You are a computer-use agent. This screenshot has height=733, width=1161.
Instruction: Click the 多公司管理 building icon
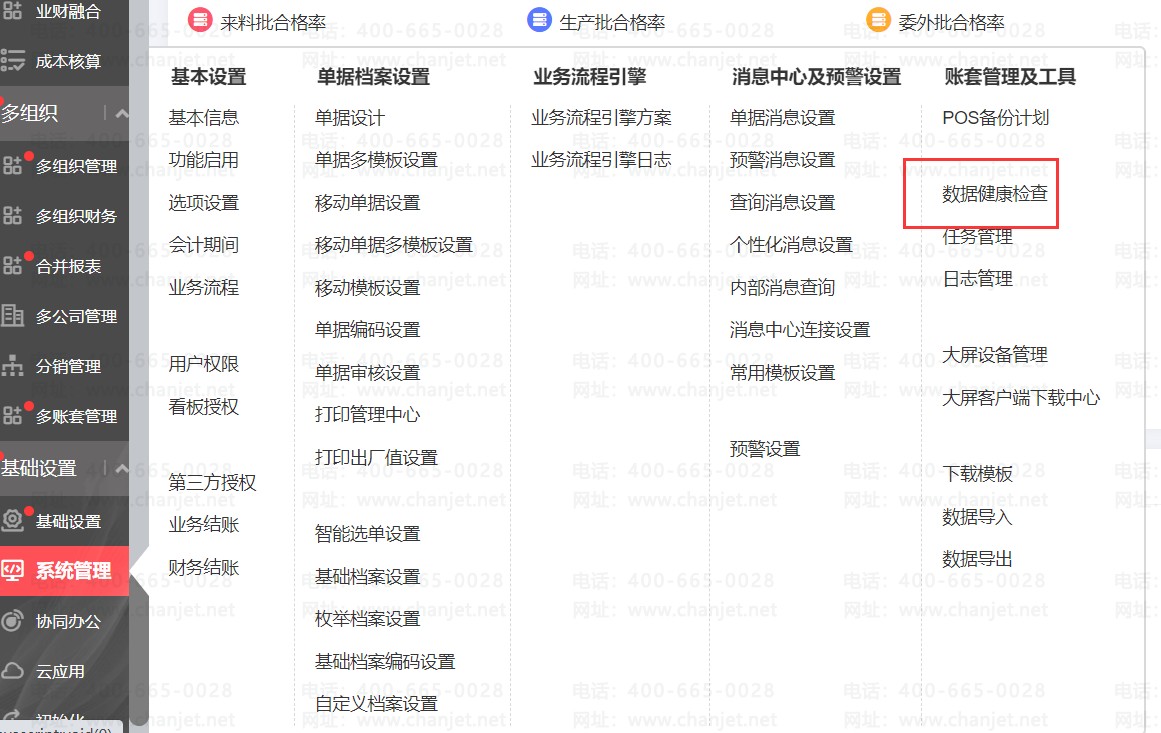pyautogui.click(x=13, y=315)
